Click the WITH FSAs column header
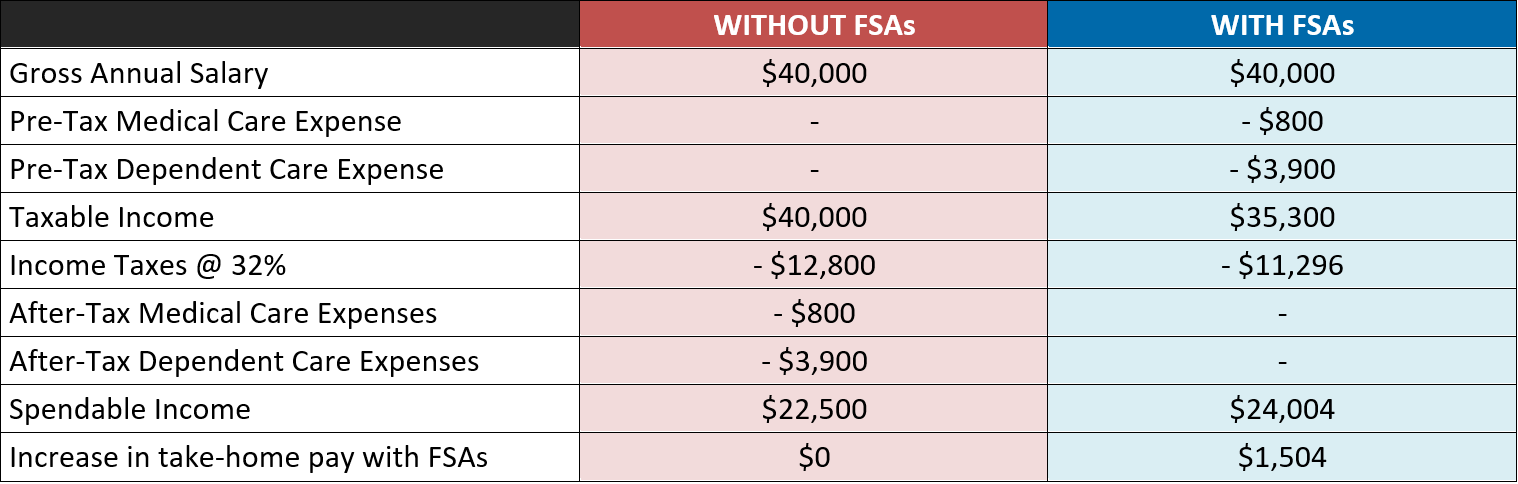Screen dimensions: 1518x484 [1282, 25]
